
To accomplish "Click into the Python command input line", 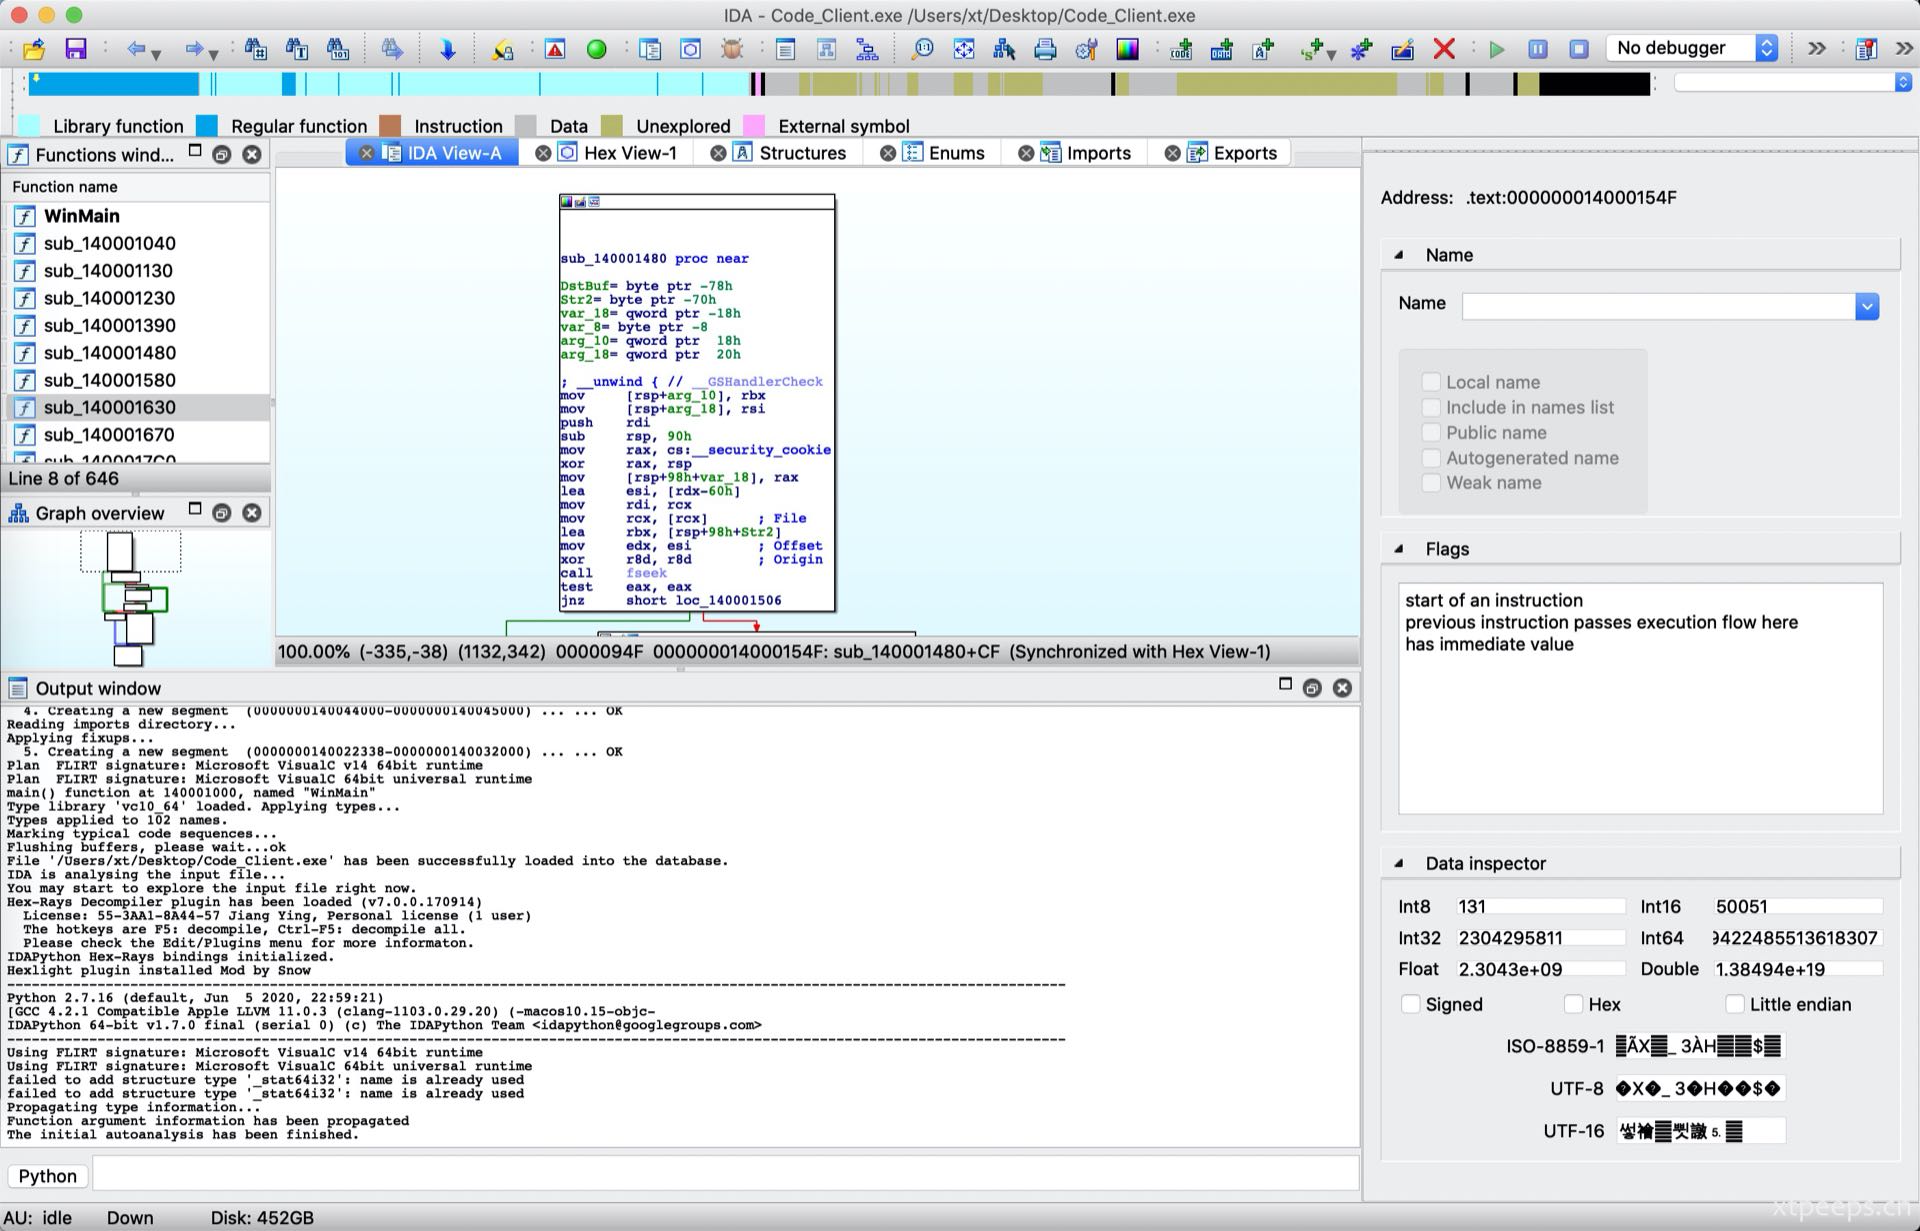I will 725,1175.
